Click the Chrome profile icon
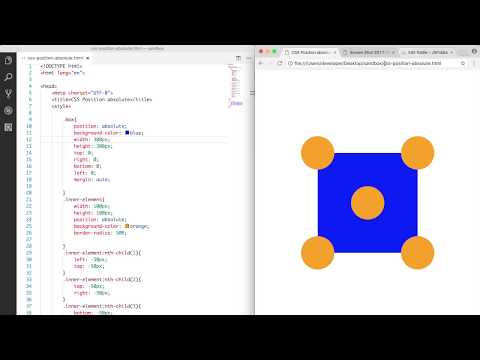 [474, 51]
